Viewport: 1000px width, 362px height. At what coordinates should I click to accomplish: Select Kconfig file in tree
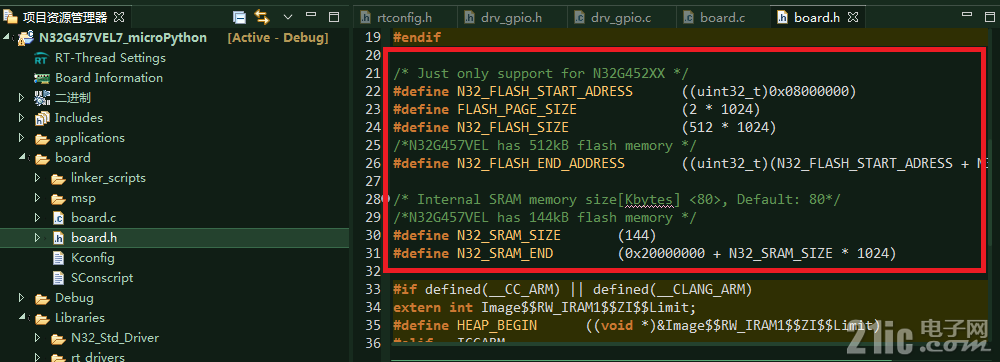click(92, 257)
